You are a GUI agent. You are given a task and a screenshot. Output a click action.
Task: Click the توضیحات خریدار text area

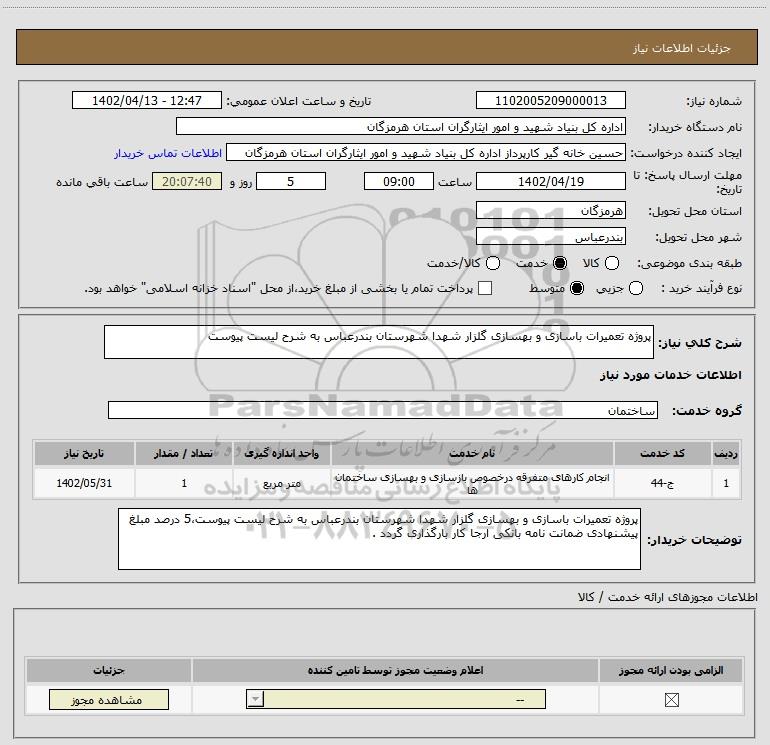point(379,539)
